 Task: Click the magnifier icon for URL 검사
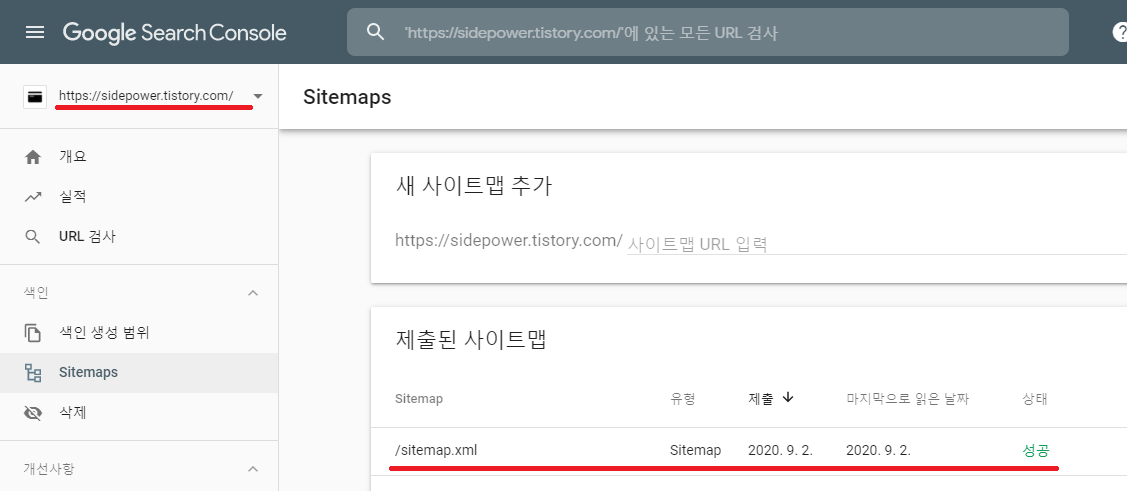tap(32, 237)
